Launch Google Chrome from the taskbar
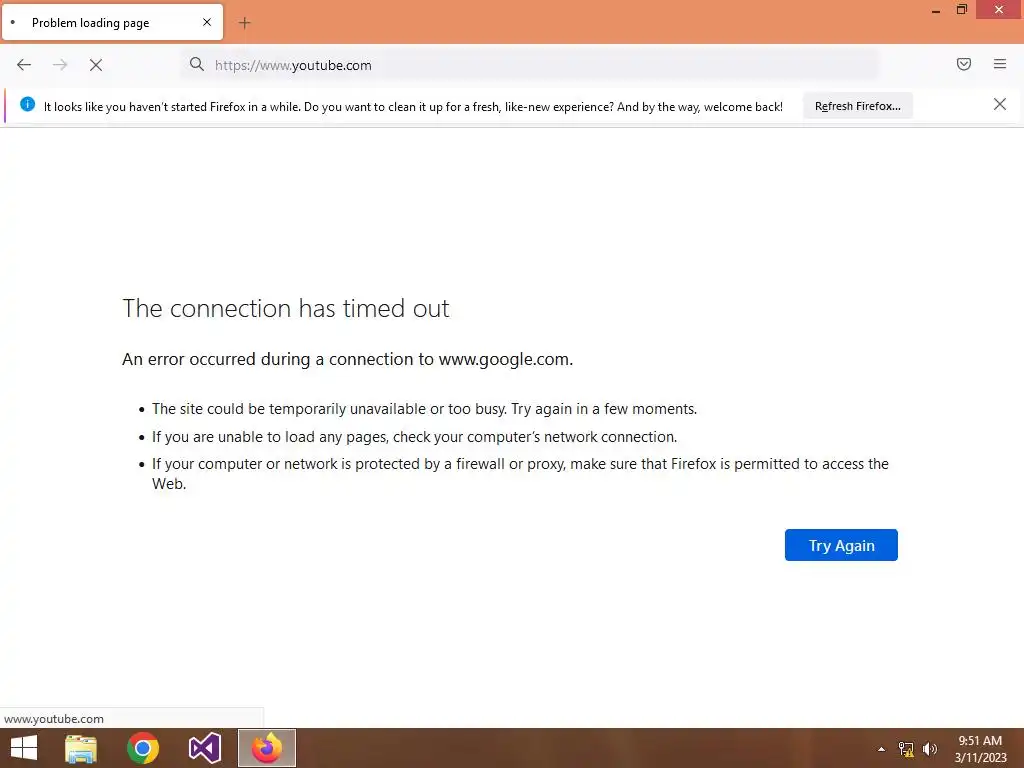This screenshot has width=1024, height=768. click(143, 748)
